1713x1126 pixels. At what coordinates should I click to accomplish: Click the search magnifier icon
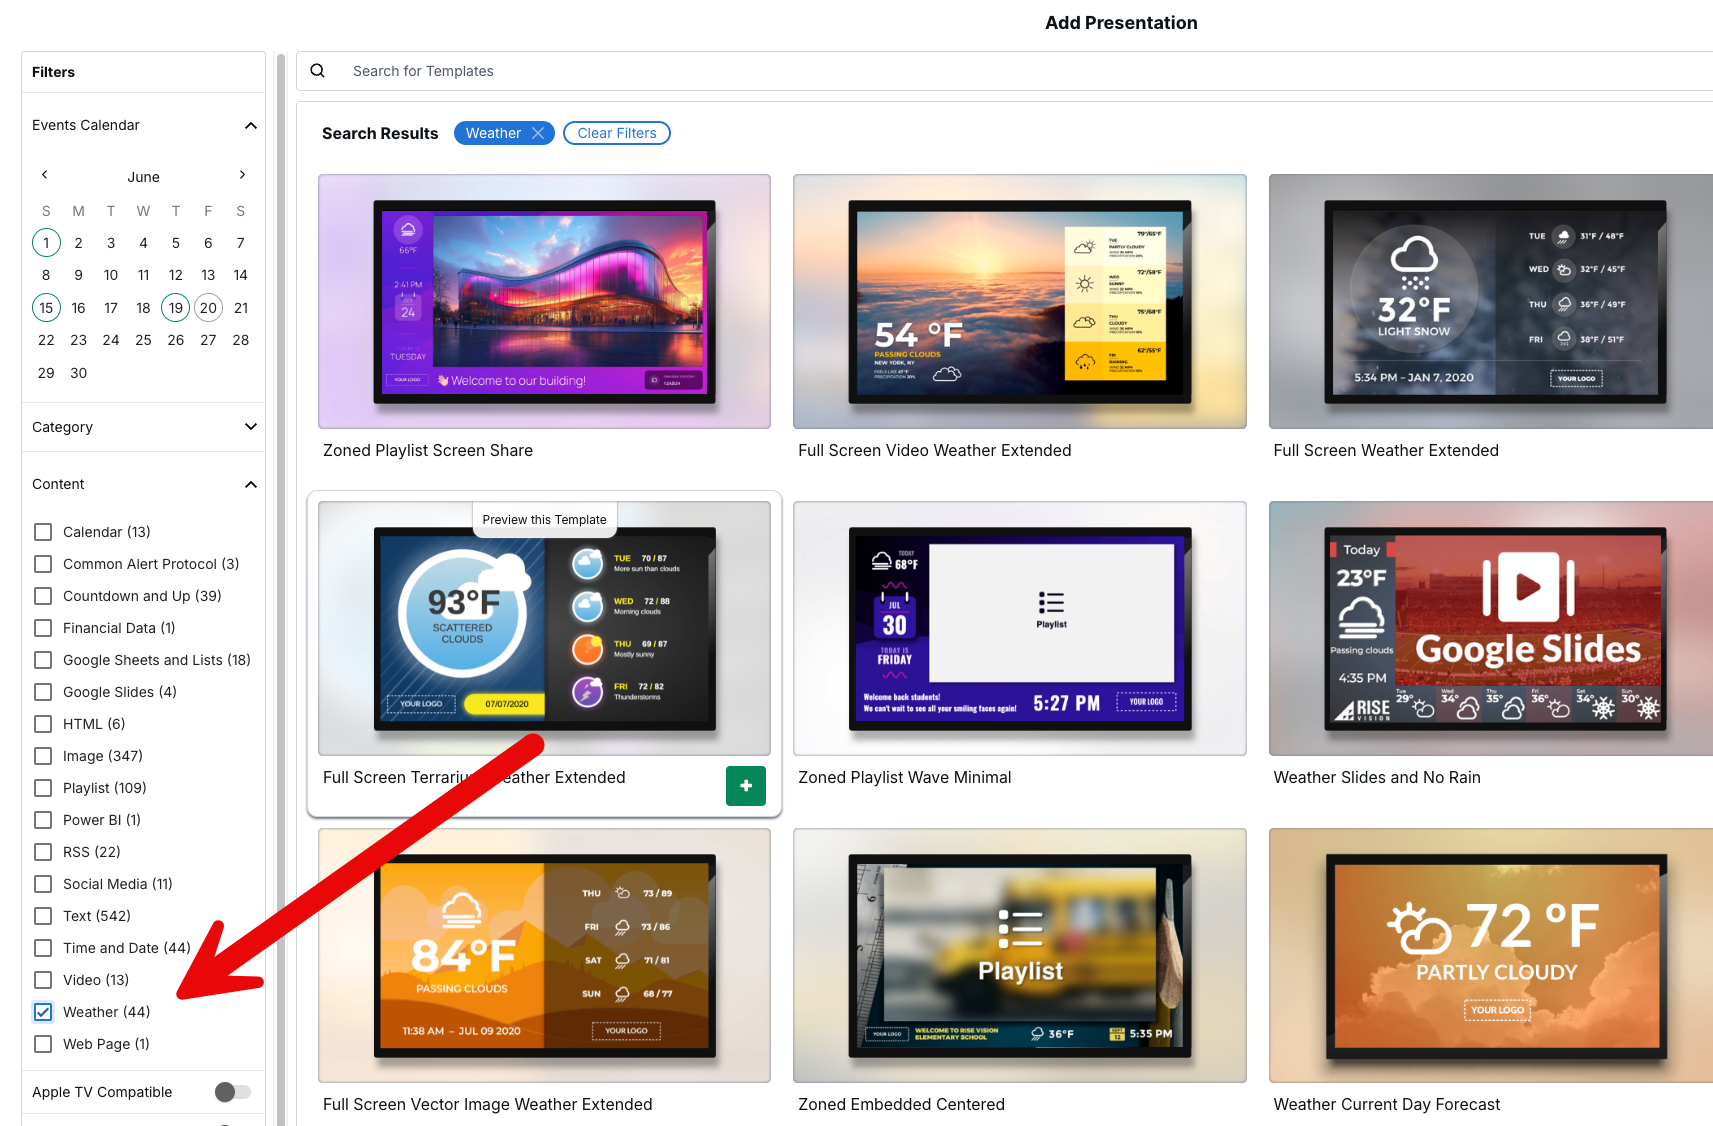pos(318,71)
